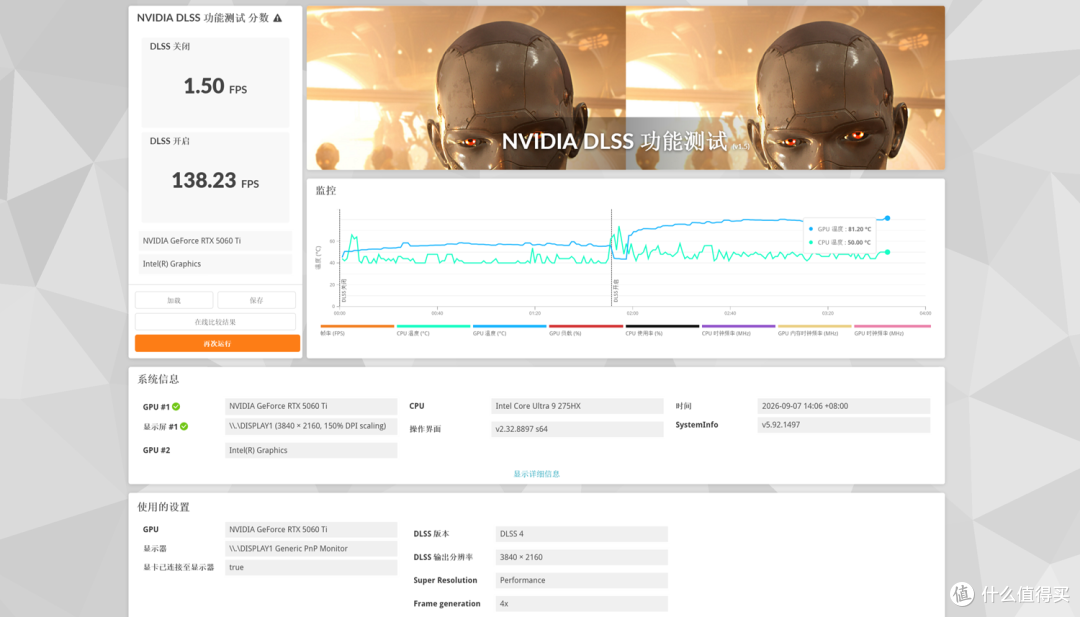Toggle the CPU 温度 (°C) chart legend

[x=433, y=331]
